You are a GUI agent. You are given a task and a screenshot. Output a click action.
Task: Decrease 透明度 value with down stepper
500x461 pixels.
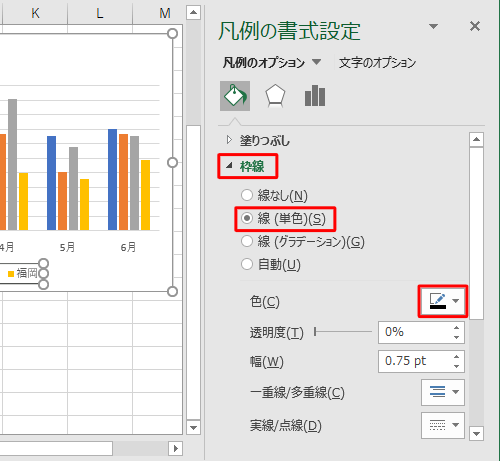[456, 337]
